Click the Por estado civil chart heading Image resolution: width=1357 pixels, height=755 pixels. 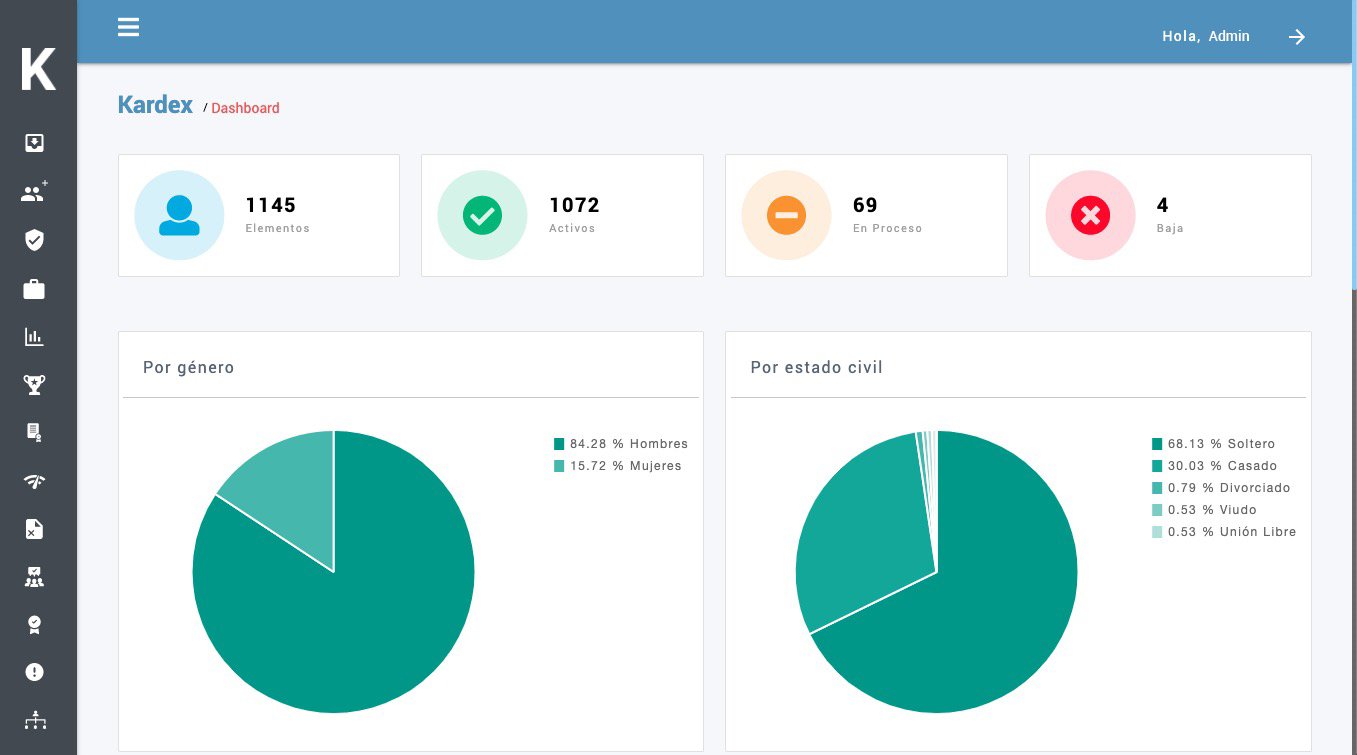tap(817, 368)
